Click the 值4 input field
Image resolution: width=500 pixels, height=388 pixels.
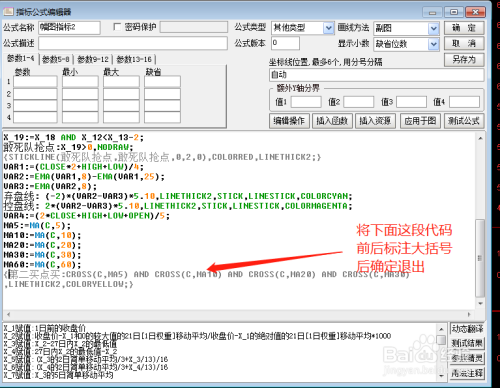[464, 102]
